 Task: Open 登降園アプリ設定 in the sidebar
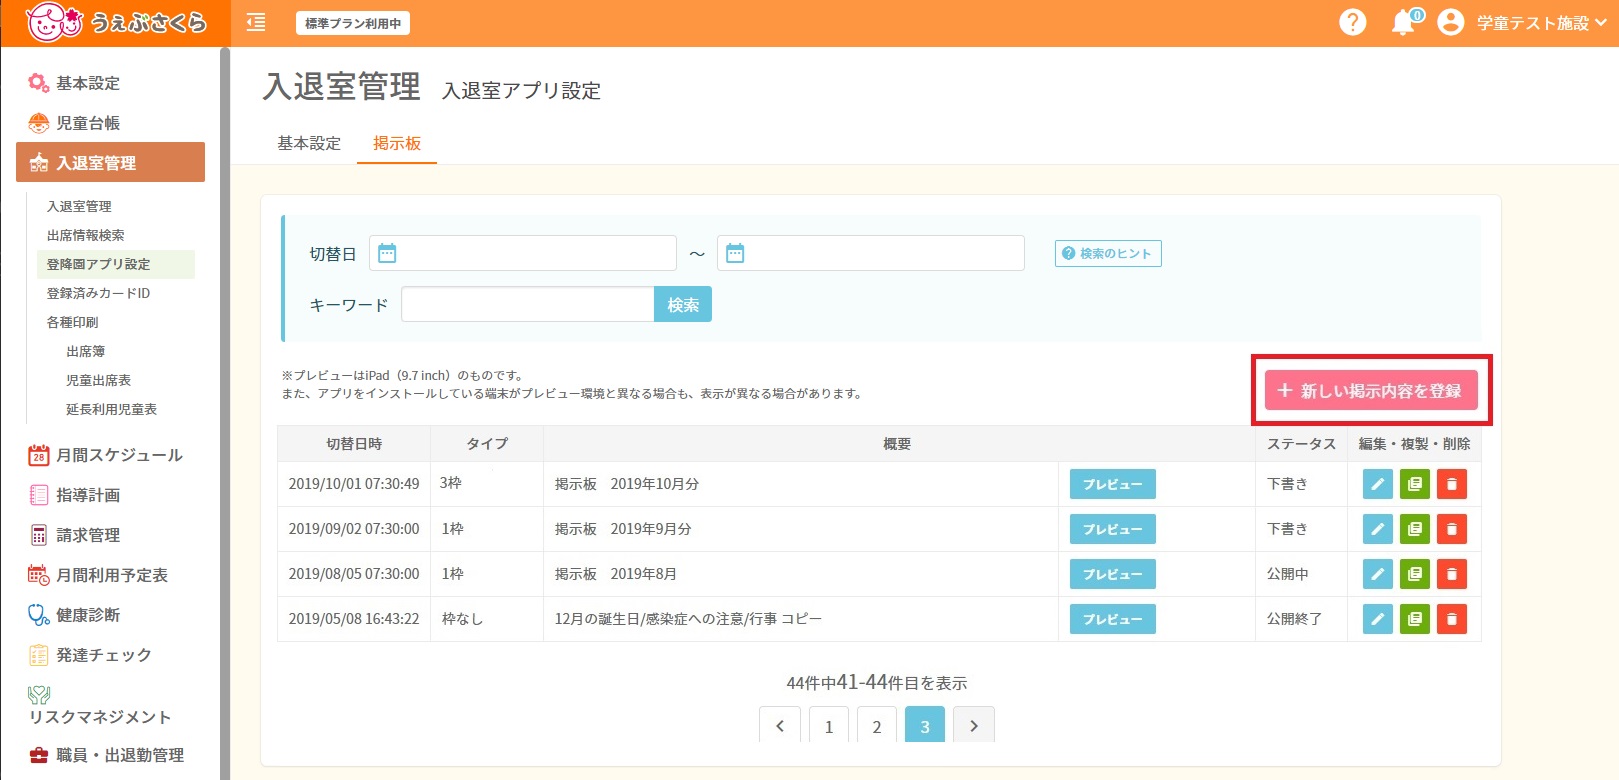[x=116, y=264]
